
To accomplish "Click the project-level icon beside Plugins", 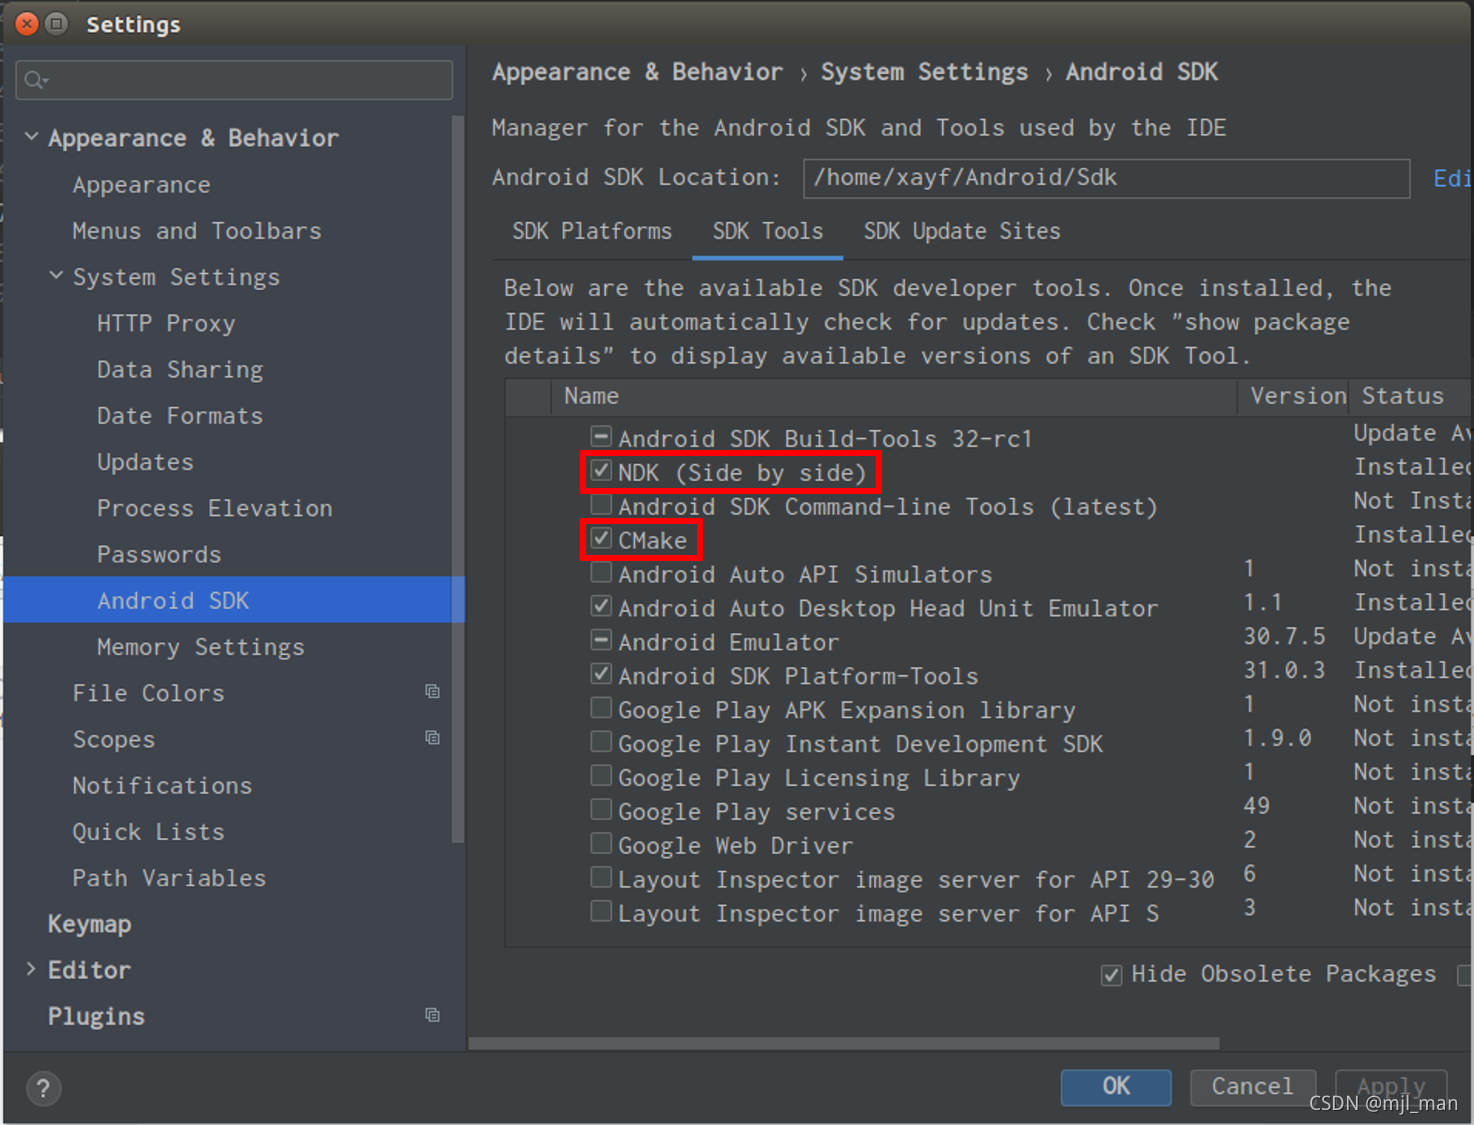I will (x=432, y=1015).
